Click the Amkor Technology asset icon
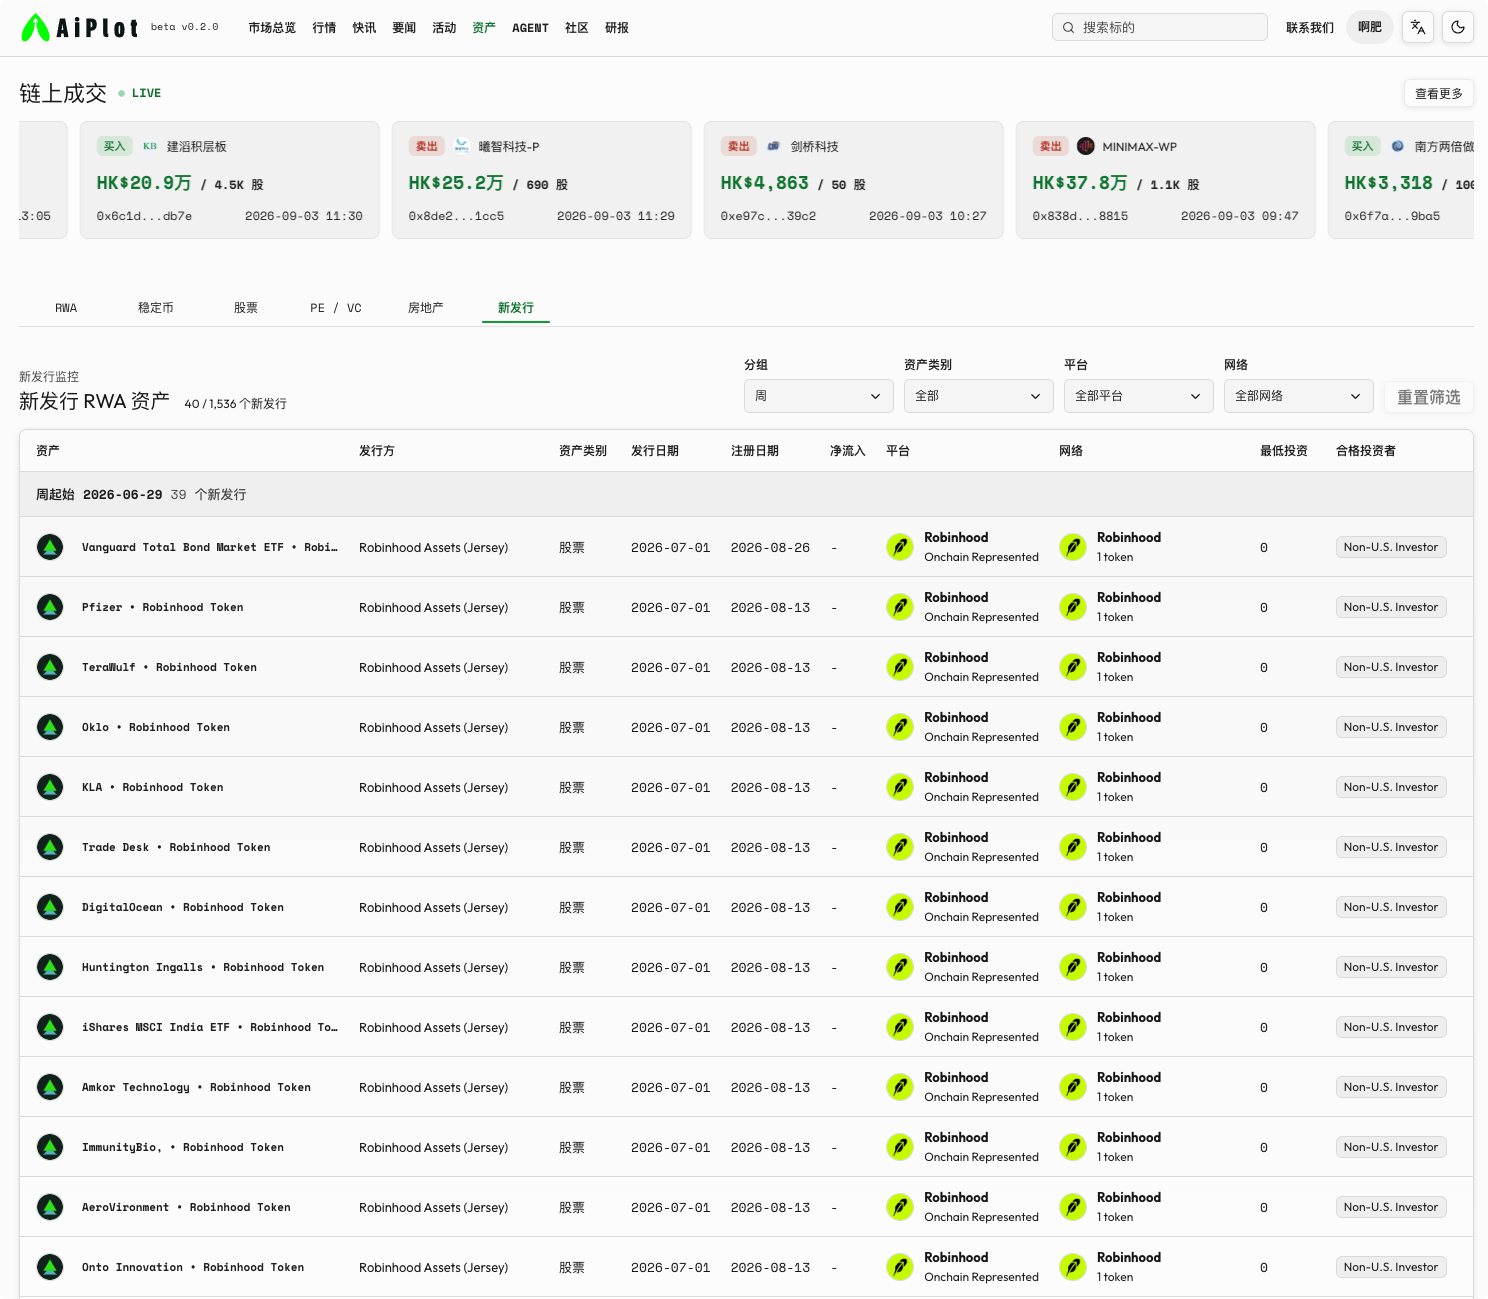Viewport: 1488px width, 1299px height. tap(50, 1087)
